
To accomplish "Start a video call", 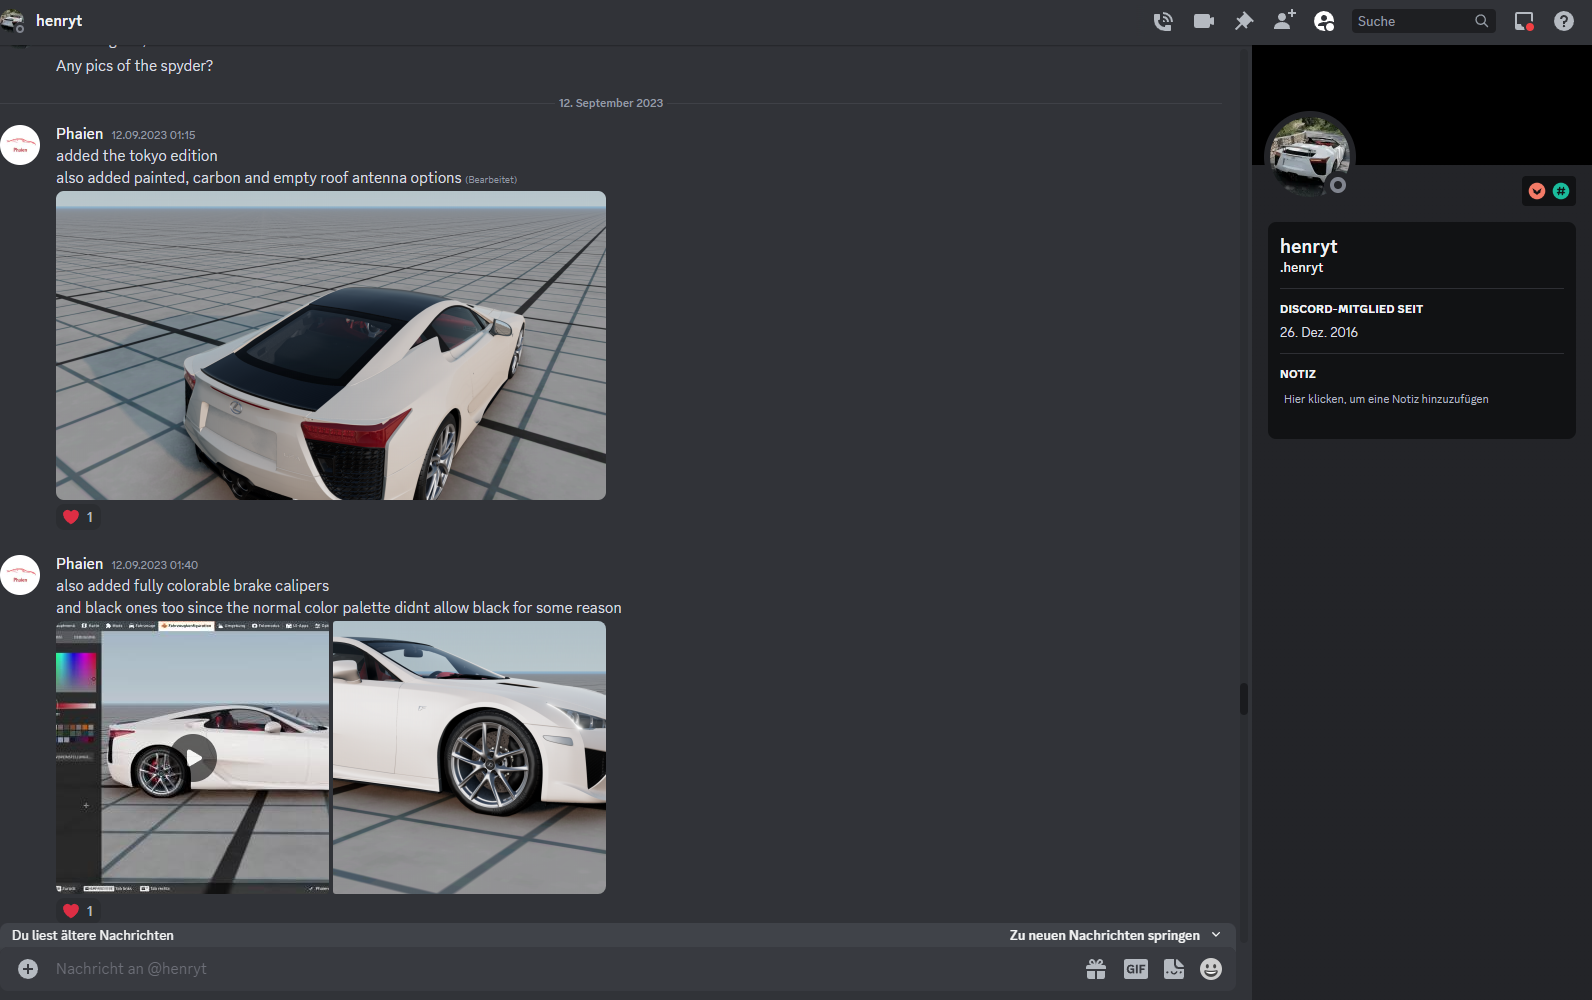I will tap(1204, 21).
